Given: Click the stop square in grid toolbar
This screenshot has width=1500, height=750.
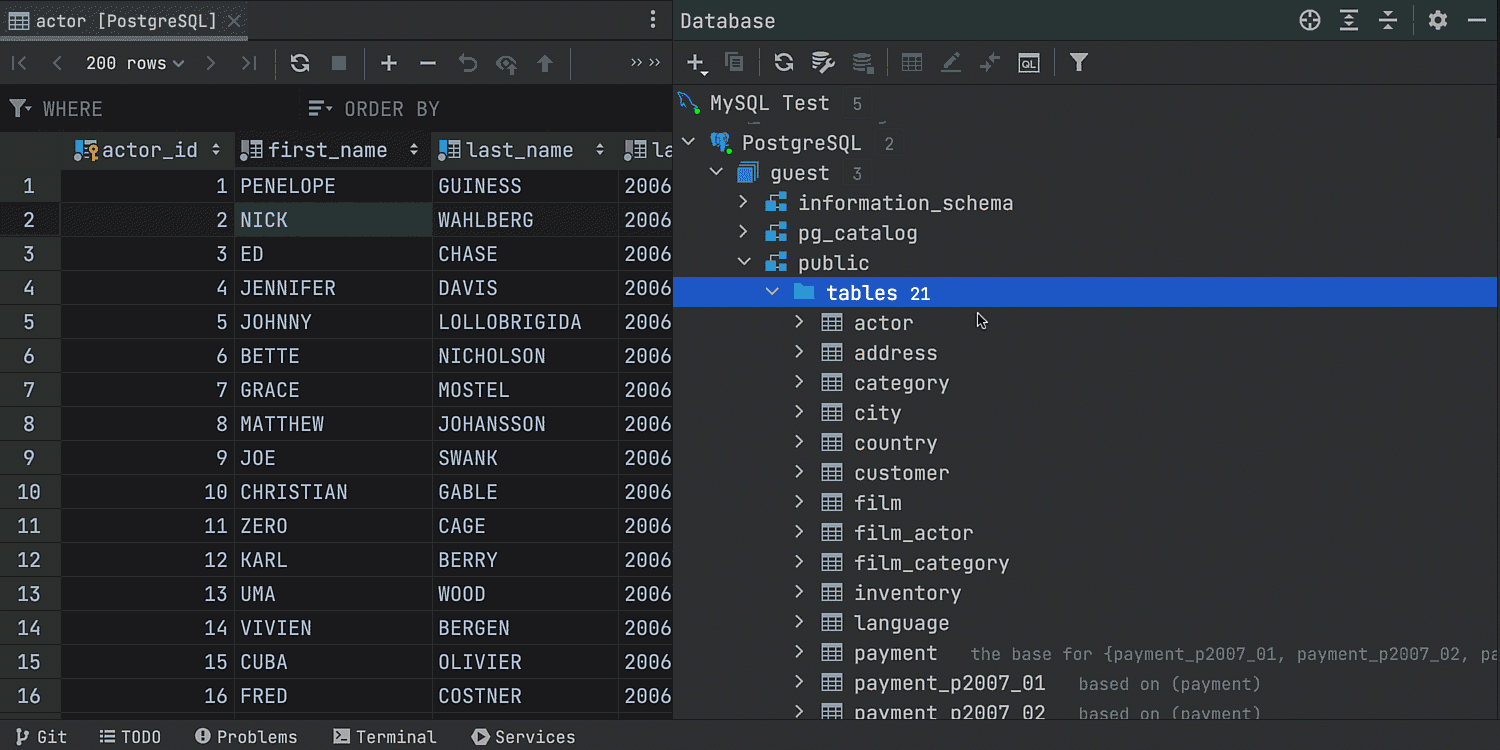Looking at the screenshot, I should (339, 63).
